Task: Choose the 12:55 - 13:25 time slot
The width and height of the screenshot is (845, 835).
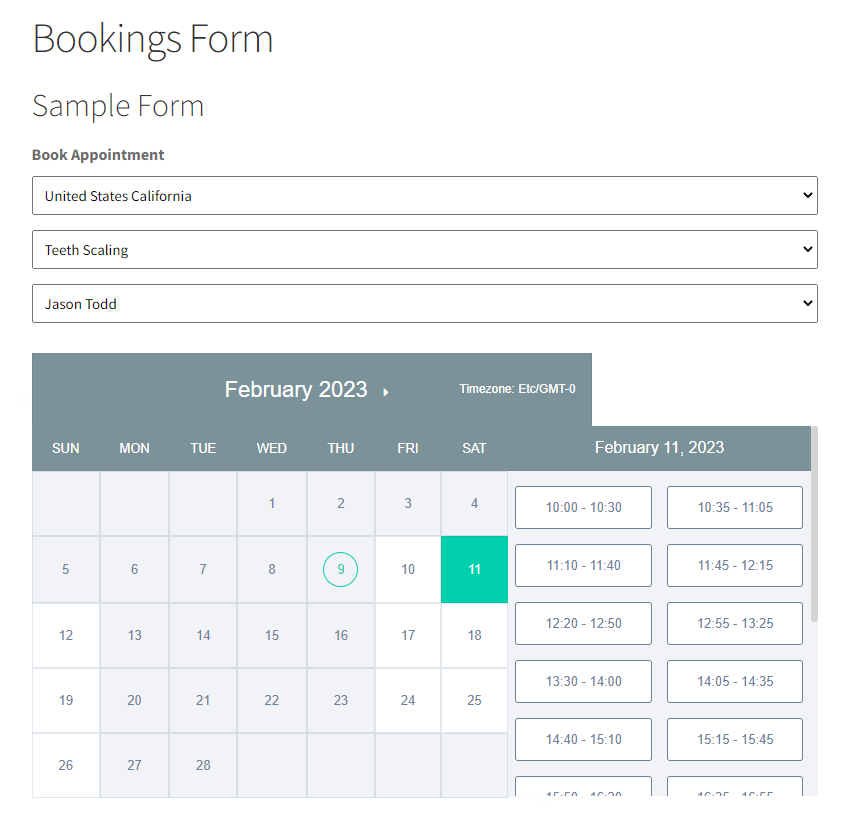Action: pos(735,623)
